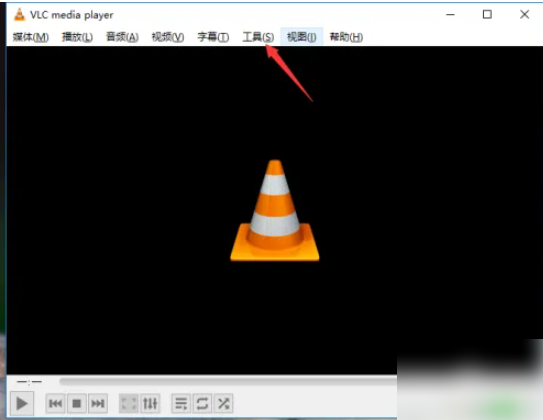Open the 音频(A) menu

tap(122, 37)
